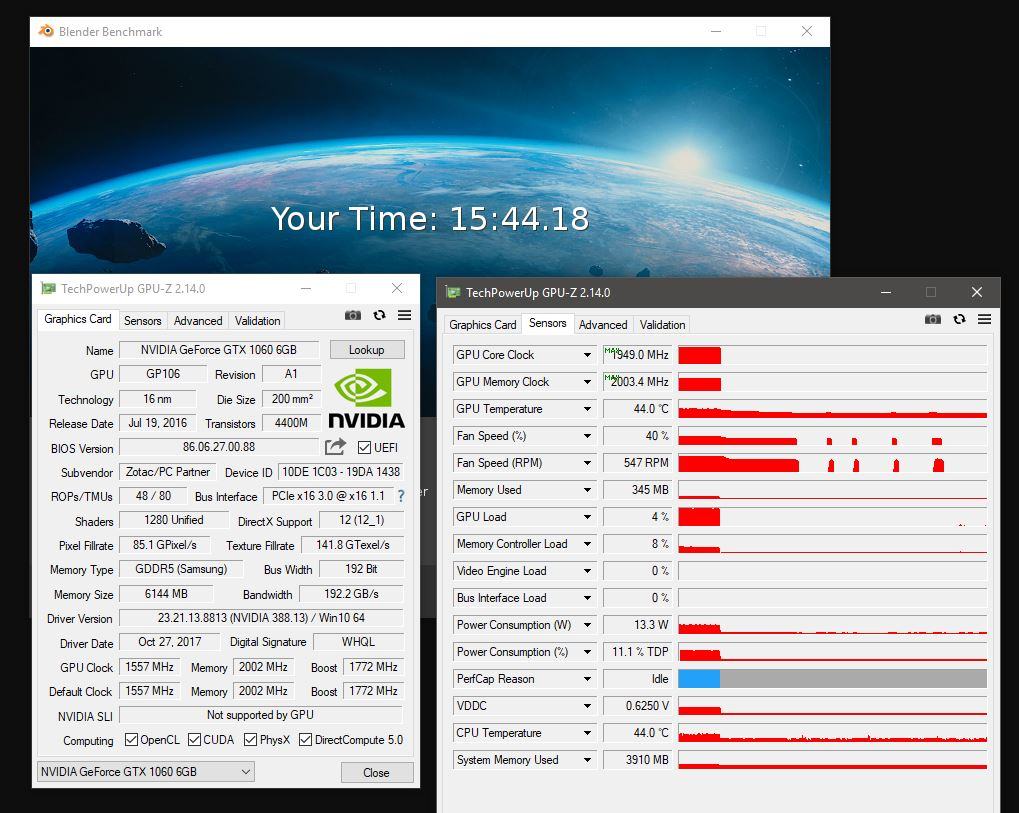Toggle the OpenCL checkbox

click(x=131, y=740)
